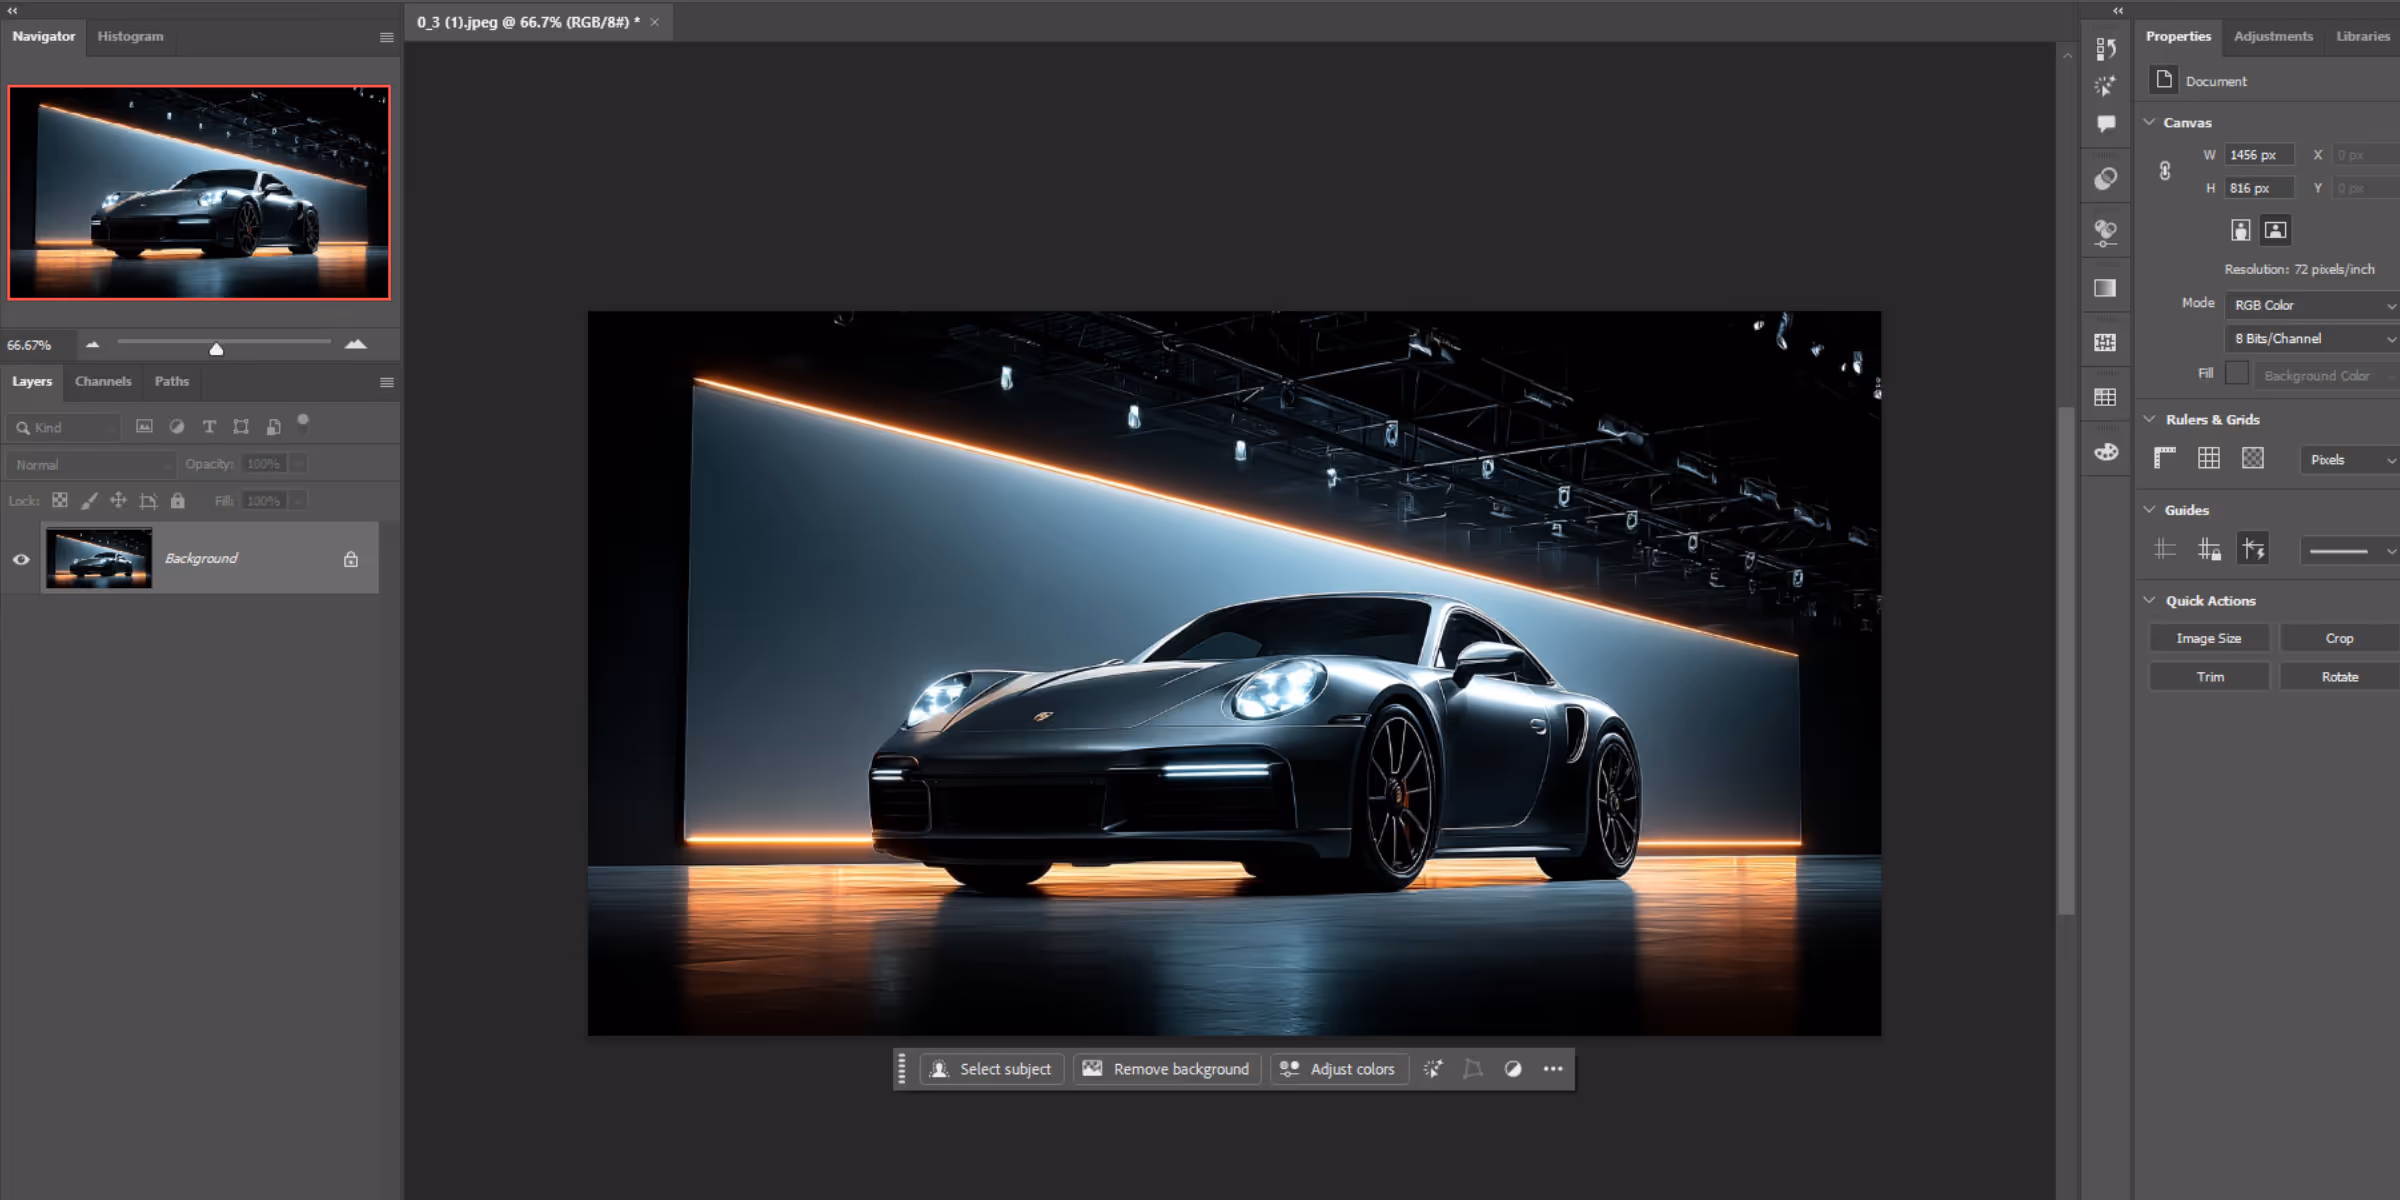
Task: Toggle the grid display icon
Action: (2209, 458)
